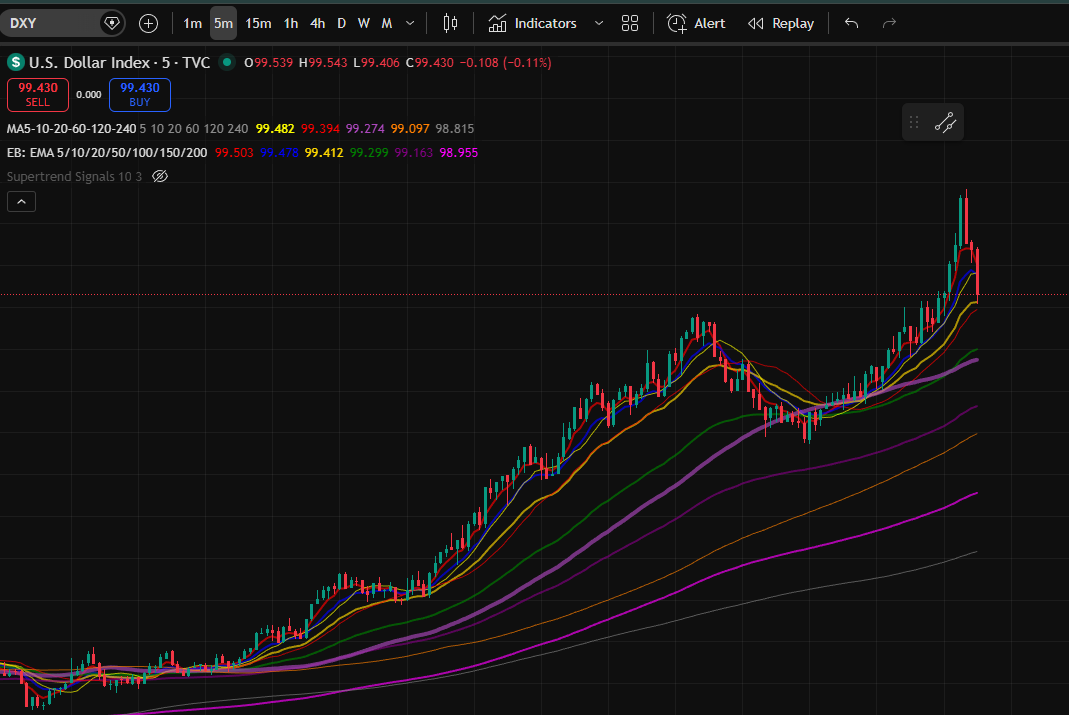Click the blue BUY 99.430 button

pos(140,94)
